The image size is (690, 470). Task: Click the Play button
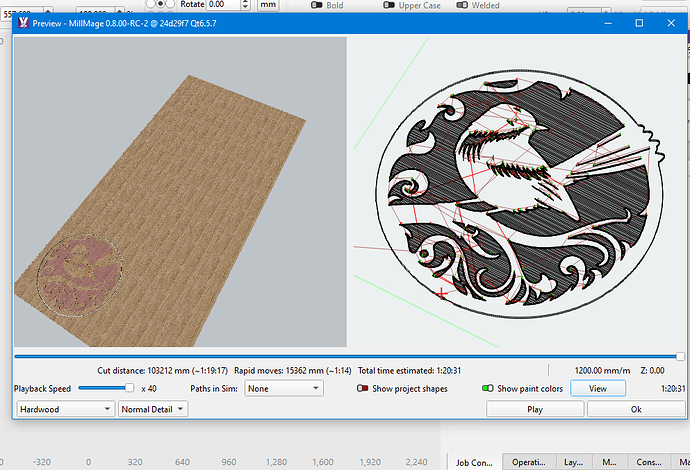(x=535, y=409)
